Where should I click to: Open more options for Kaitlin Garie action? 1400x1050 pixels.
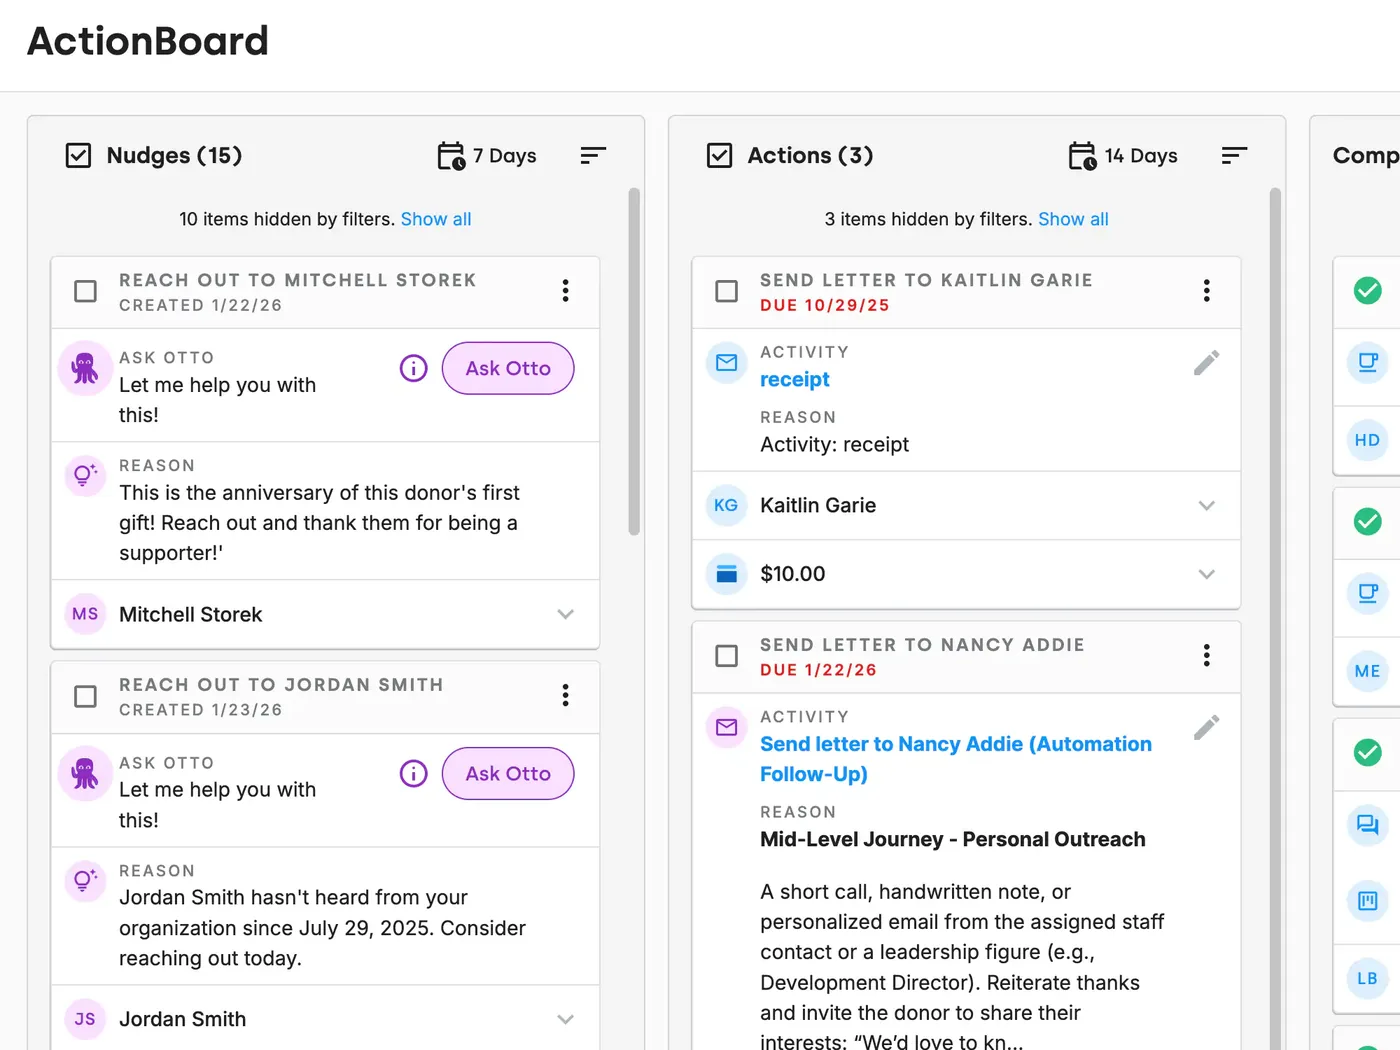pyautogui.click(x=1207, y=291)
